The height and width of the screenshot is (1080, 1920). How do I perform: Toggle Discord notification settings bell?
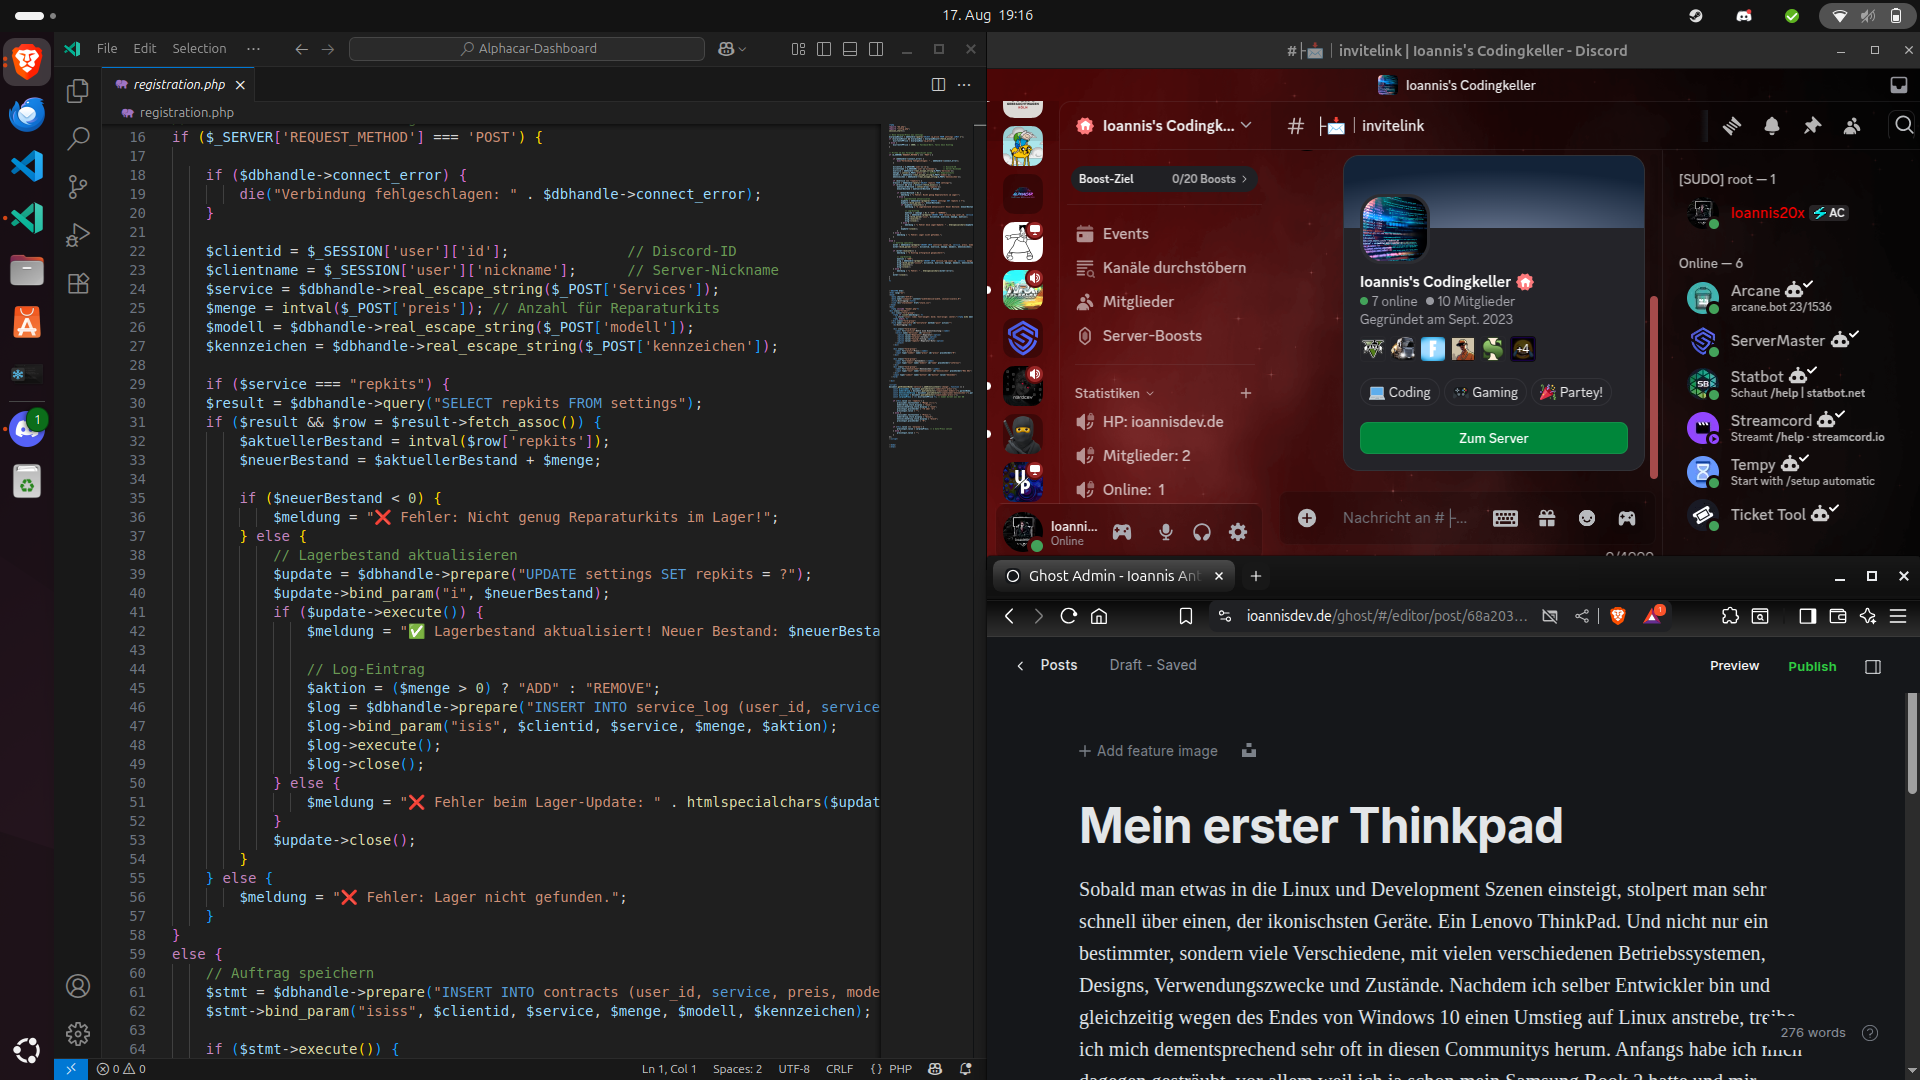click(1772, 126)
